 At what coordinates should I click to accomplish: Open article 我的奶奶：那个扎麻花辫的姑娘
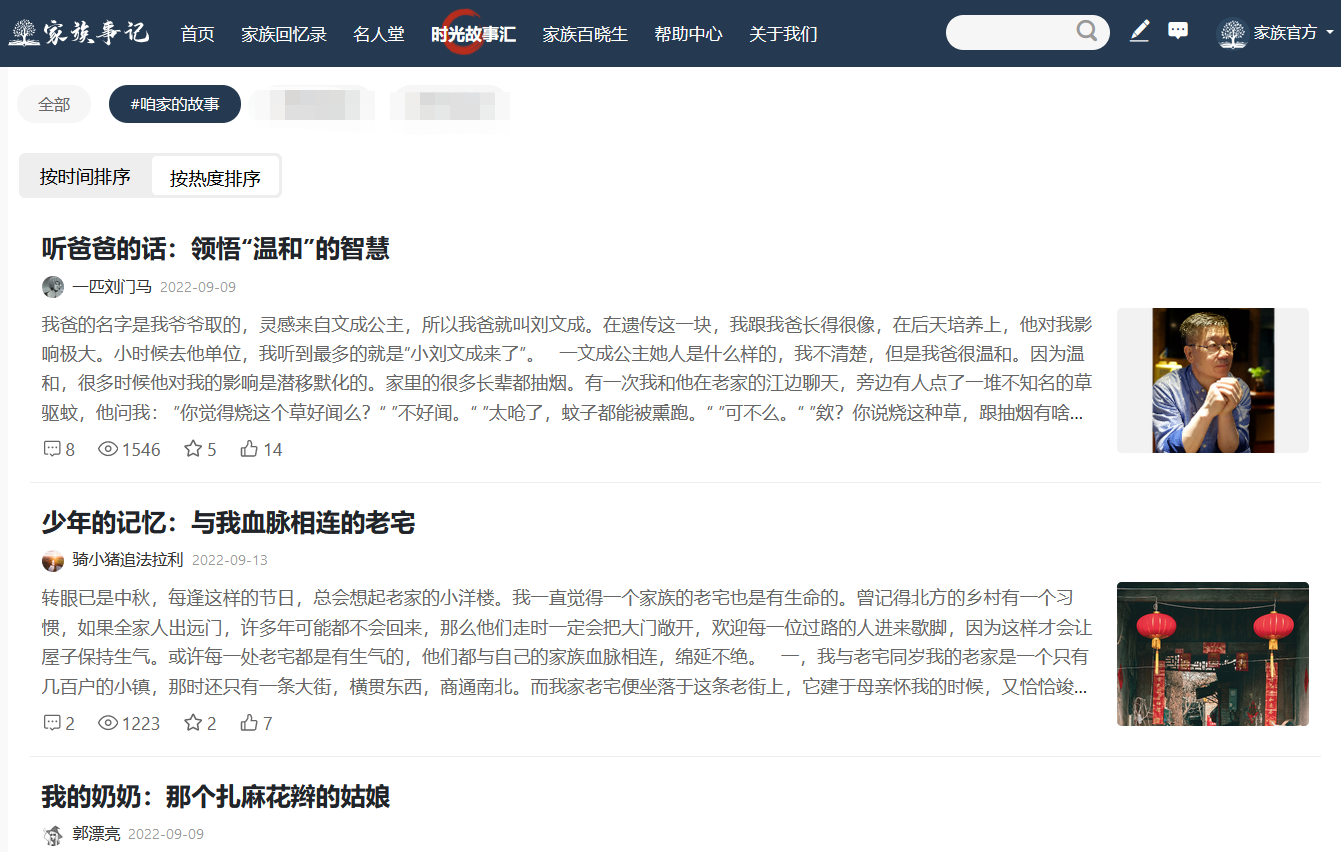215,796
